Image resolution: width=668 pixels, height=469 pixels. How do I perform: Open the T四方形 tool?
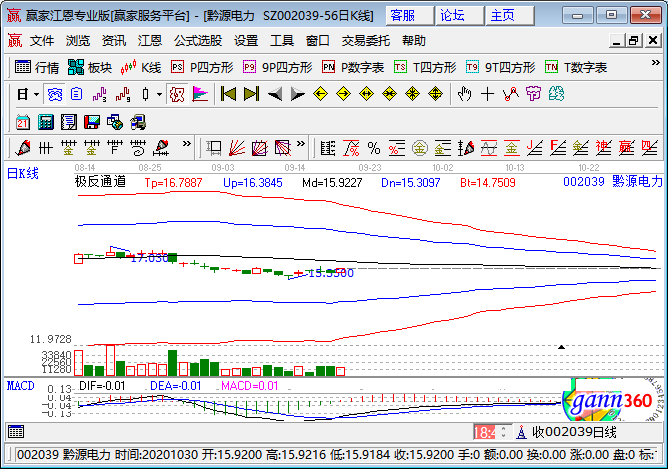(425, 67)
